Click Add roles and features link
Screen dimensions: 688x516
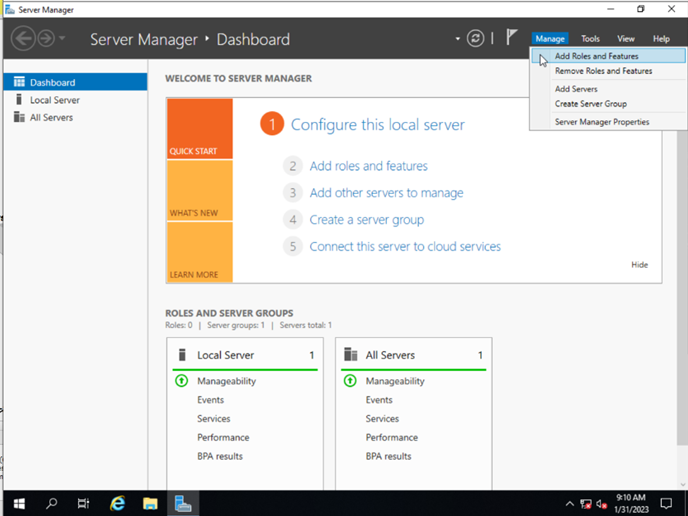tap(369, 166)
